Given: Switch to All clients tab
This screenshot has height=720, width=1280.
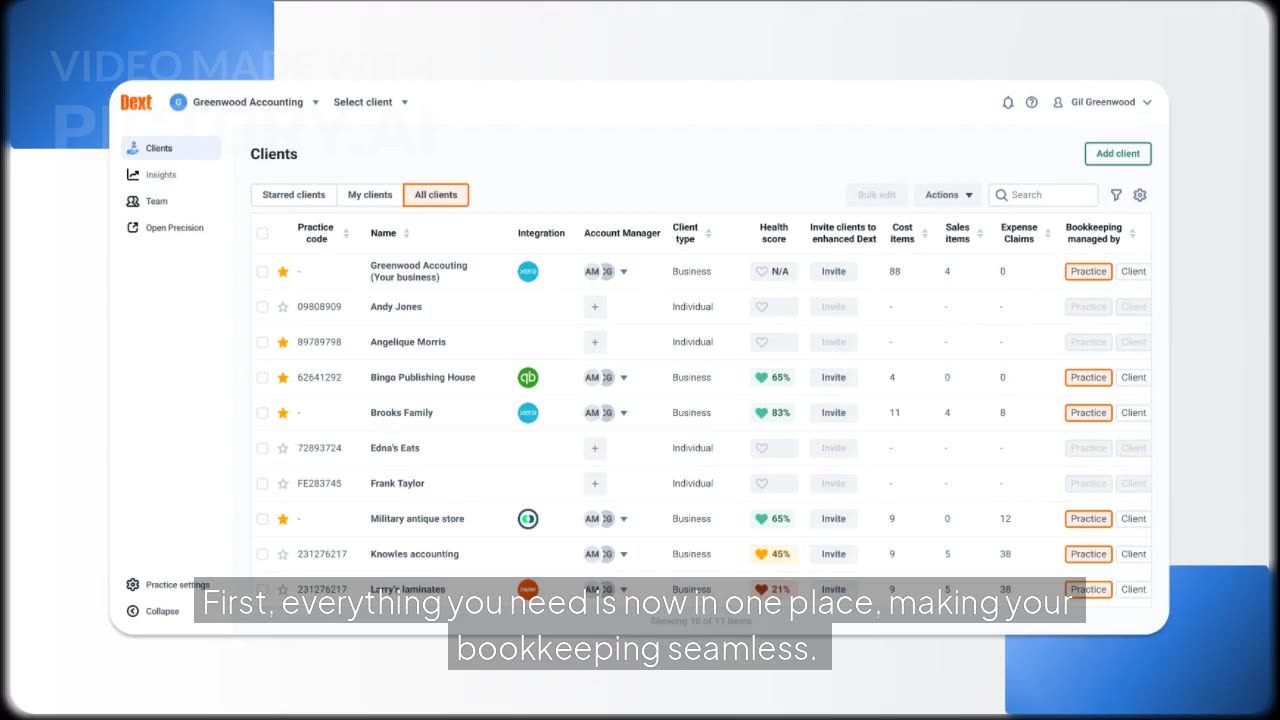Looking at the screenshot, I should pos(436,195).
